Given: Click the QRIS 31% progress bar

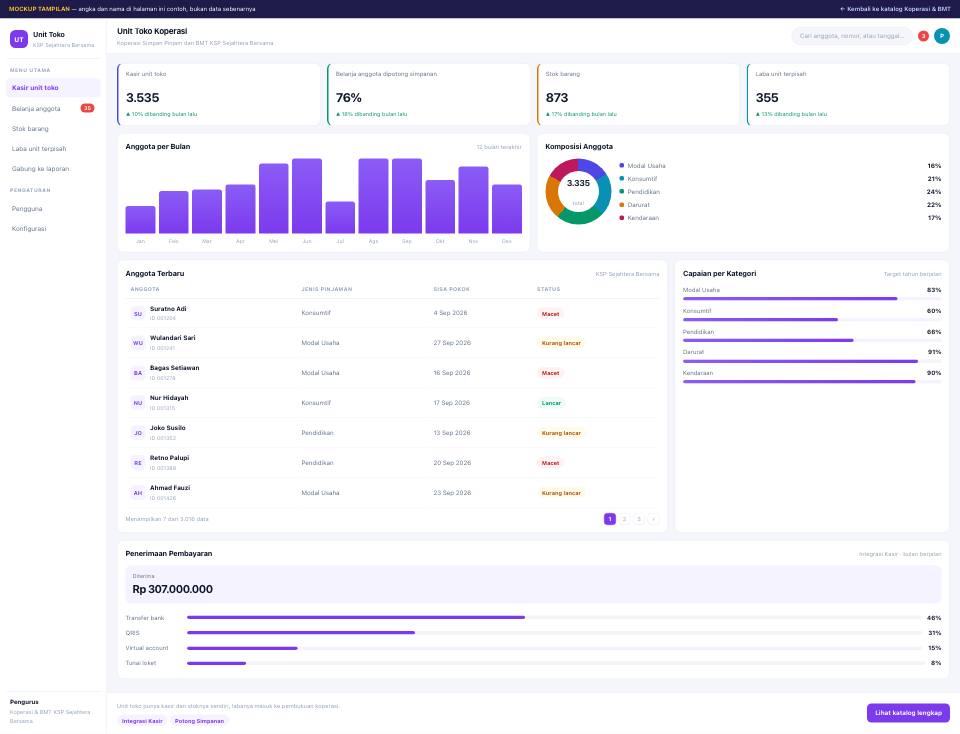Looking at the screenshot, I should [x=554, y=632].
